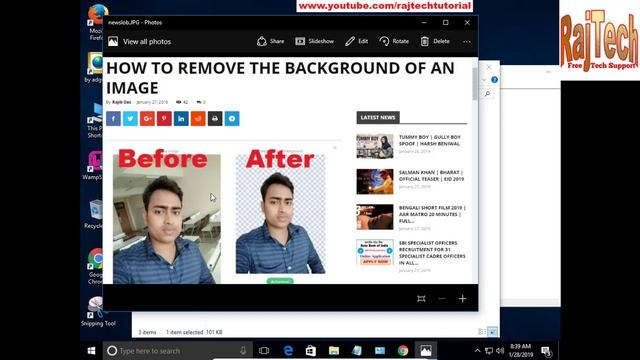Click the After photo in article
The image size is (640, 360).
pos(280,214)
